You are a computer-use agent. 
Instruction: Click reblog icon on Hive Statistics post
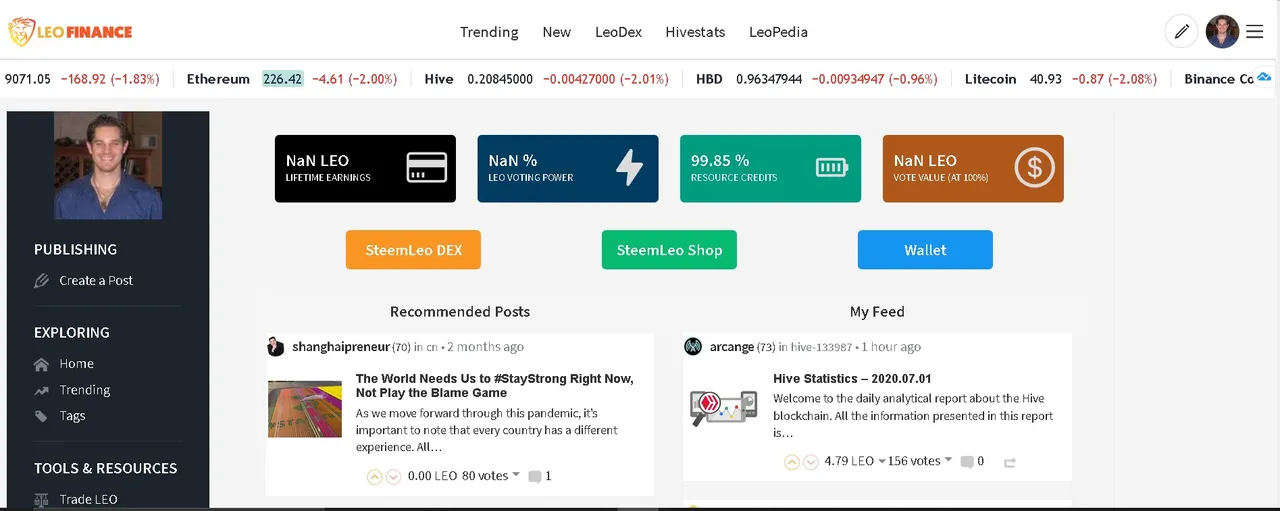coord(1010,462)
